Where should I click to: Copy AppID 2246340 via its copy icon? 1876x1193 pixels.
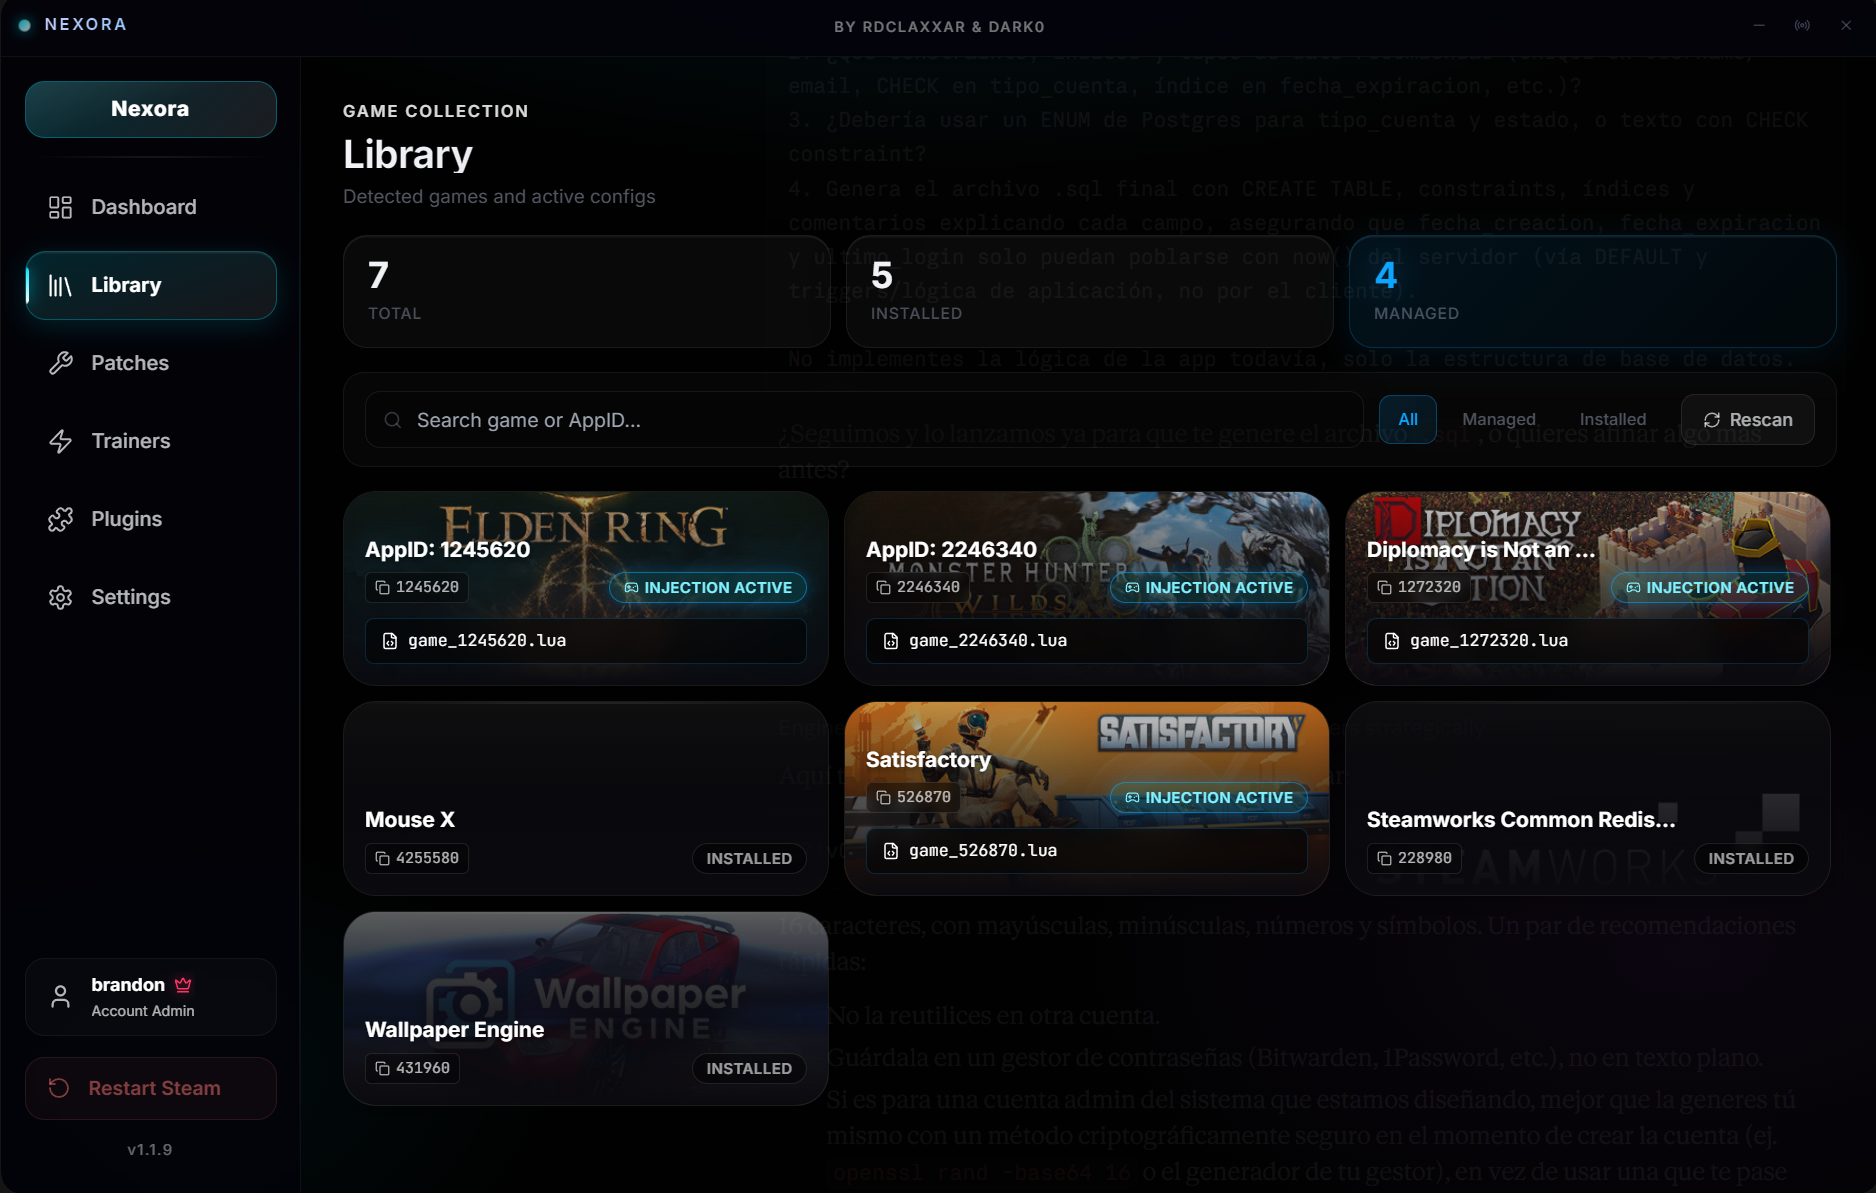click(883, 587)
